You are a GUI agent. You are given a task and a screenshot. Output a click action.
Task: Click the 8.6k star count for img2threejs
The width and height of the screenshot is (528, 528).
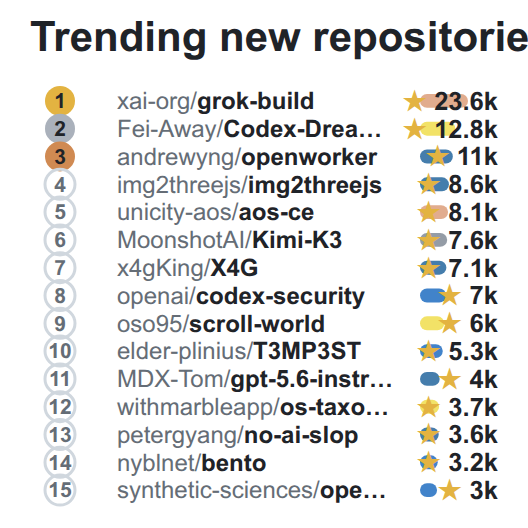tap(473, 185)
